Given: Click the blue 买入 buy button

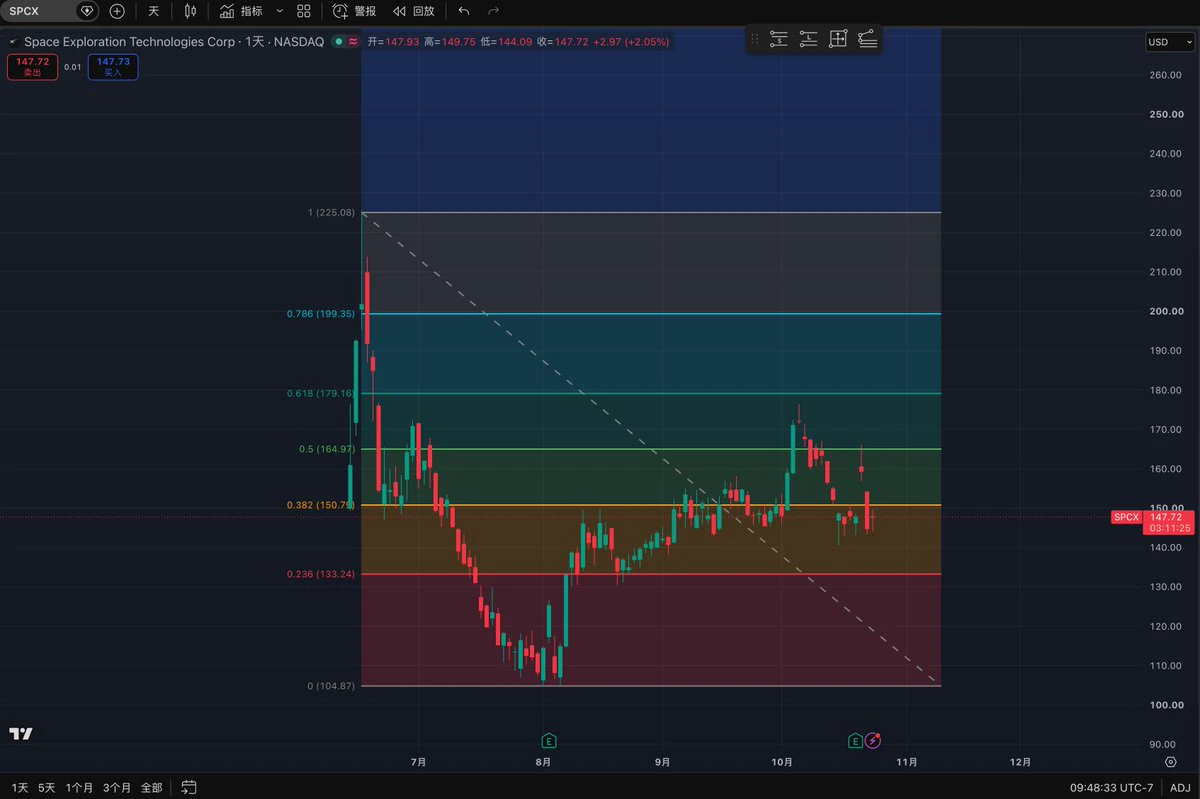Looking at the screenshot, I should tap(112, 67).
